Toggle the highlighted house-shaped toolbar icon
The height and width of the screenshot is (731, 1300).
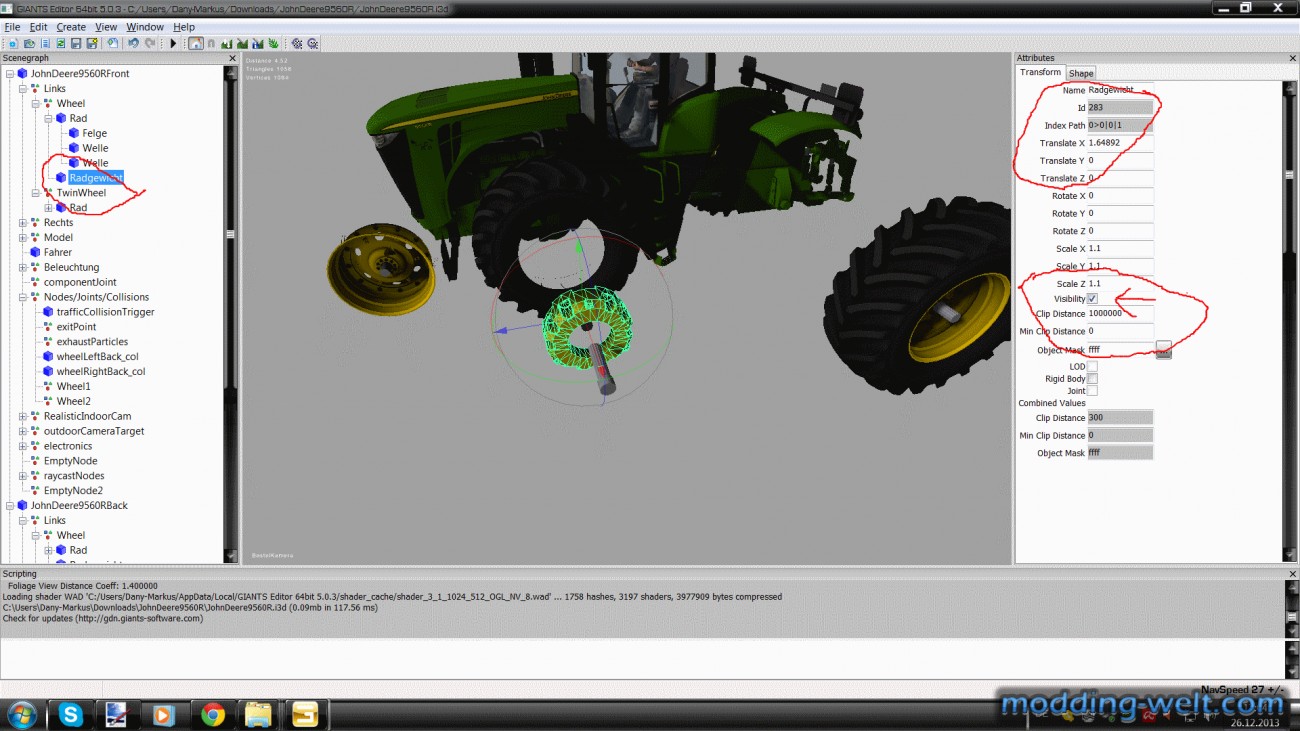(195, 43)
